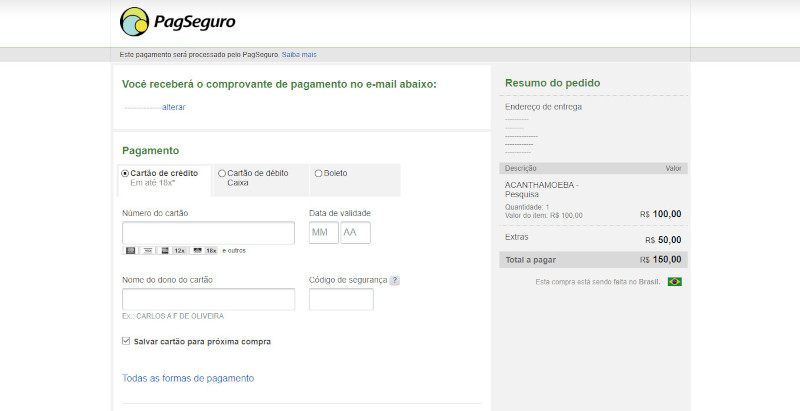The height and width of the screenshot is (411, 800).
Task: Focus the Nome do dono do cartão field
Action: 208,299
